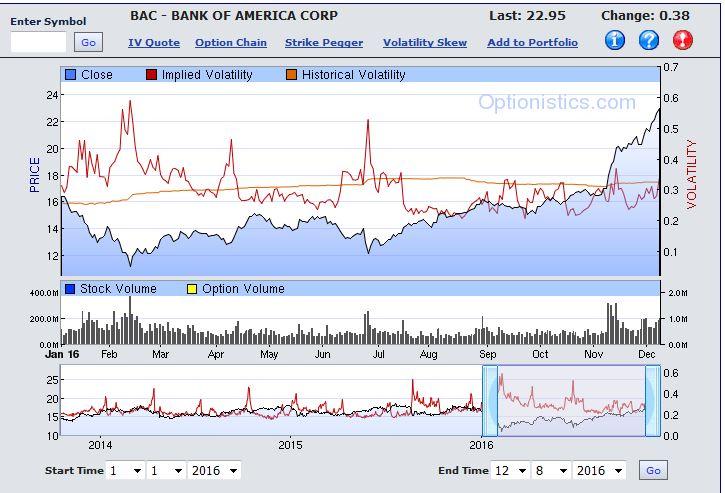Open the blue question mark help icon
725x493 pixels.
649,40
